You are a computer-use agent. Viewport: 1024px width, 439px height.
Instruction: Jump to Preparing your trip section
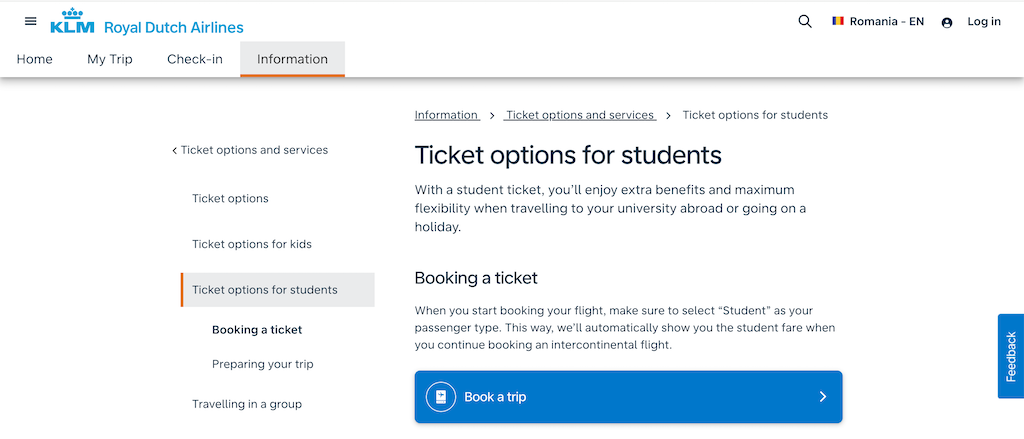263,364
